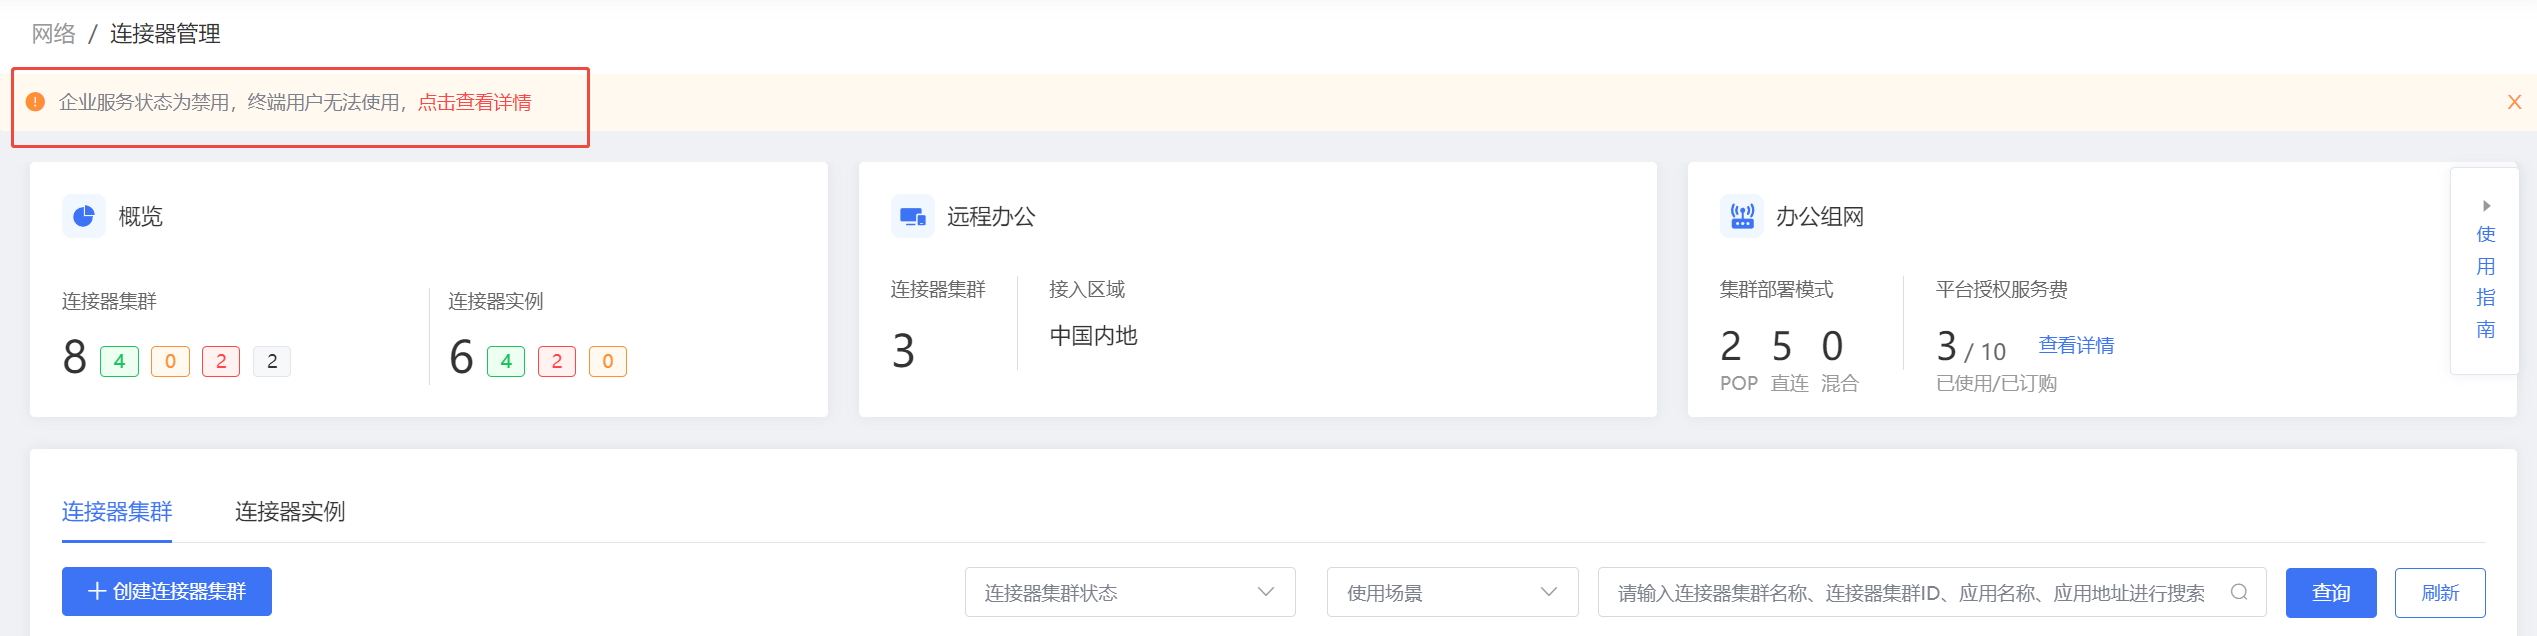Click the 创建连接器集群 button
This screenshot has width=2537, height=636.
167,592
